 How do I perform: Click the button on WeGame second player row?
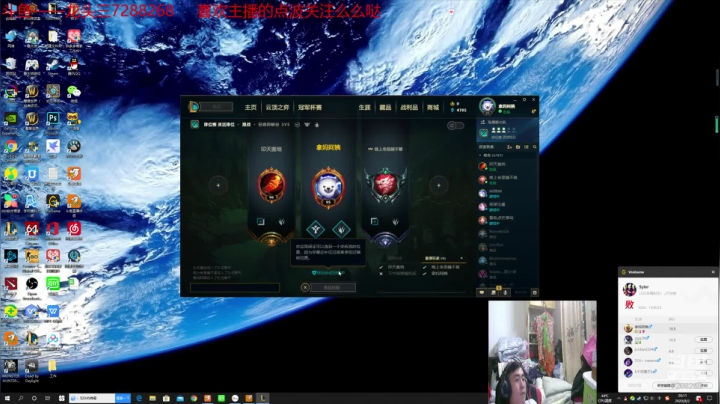pyautogui.click(x=704, y=339)
